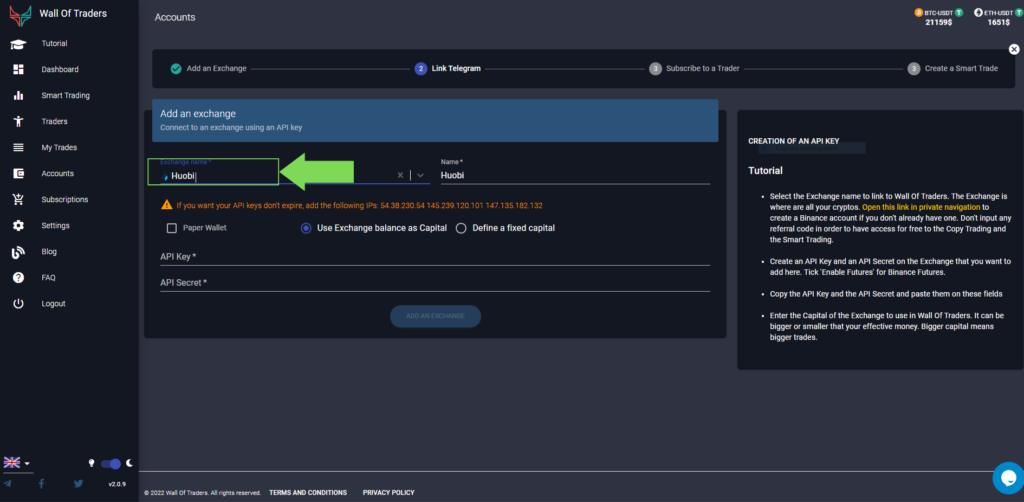Expand the Exchange name dropdown arrow
This screenshot has height=502, width=1024.
(421, 176)
